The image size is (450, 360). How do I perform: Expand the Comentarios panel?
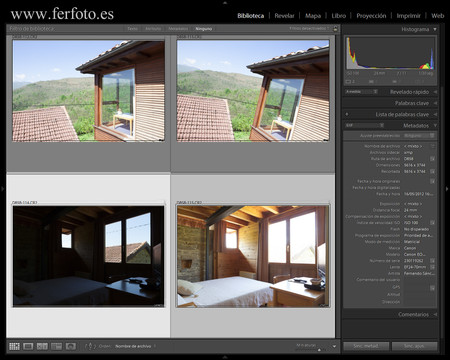(435, 314)
